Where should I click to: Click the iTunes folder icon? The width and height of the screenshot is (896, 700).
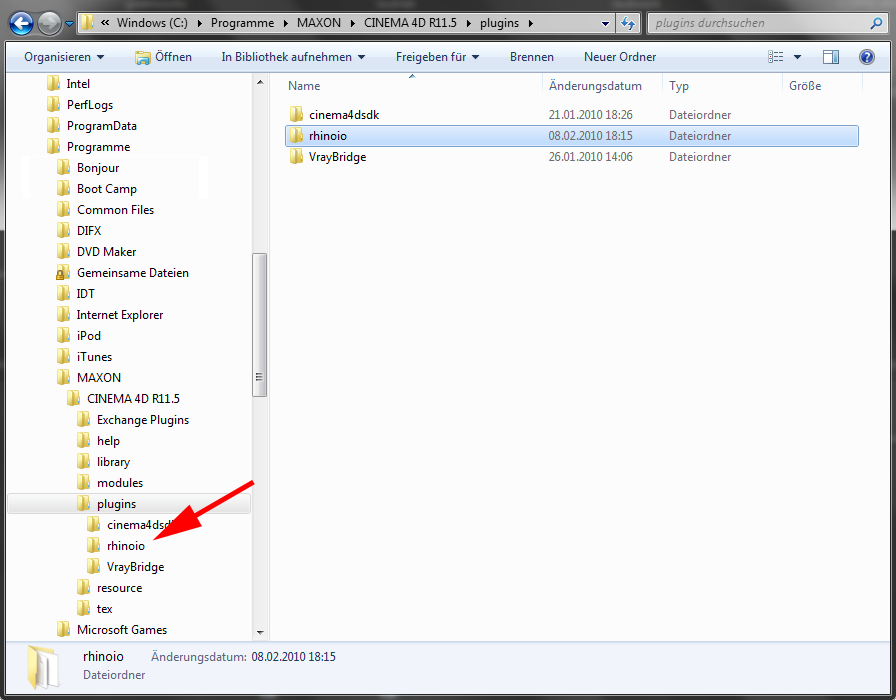[x=63, y=357]
